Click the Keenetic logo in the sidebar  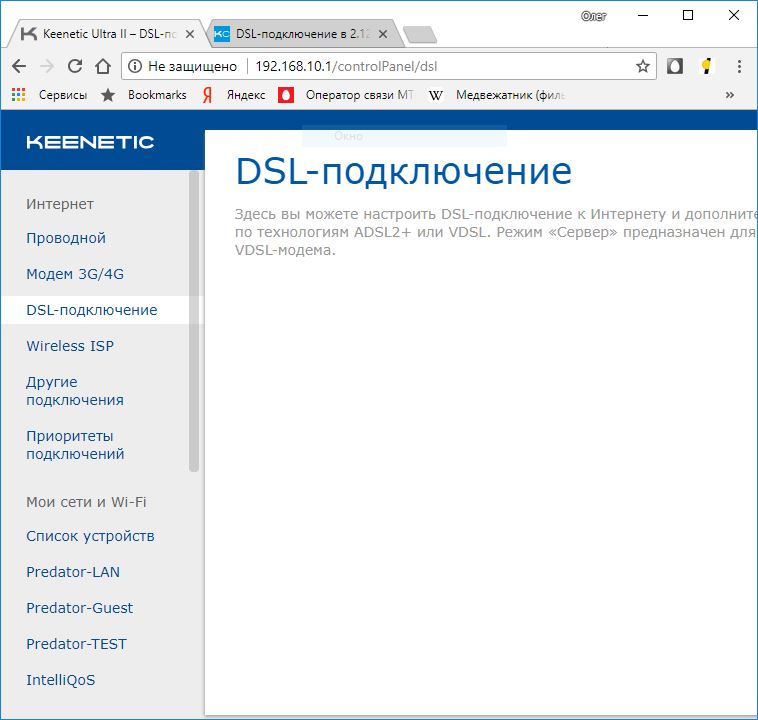tap(90, 142)
